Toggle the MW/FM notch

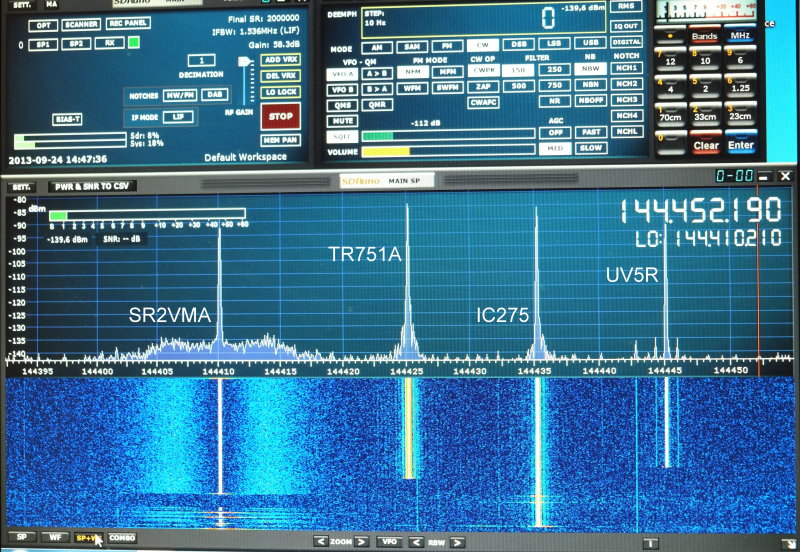pyautogui.click(x=180, y=95)
